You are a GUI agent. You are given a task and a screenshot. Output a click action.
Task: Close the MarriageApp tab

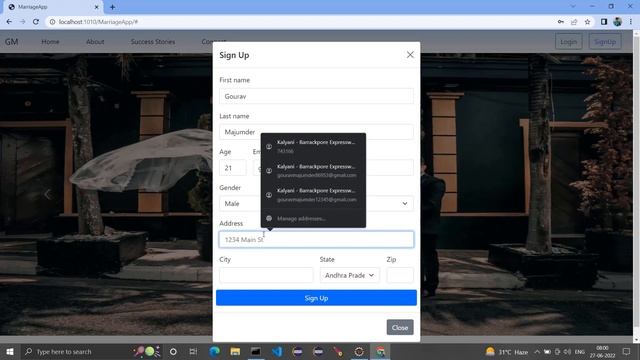[x=97, y=7]
